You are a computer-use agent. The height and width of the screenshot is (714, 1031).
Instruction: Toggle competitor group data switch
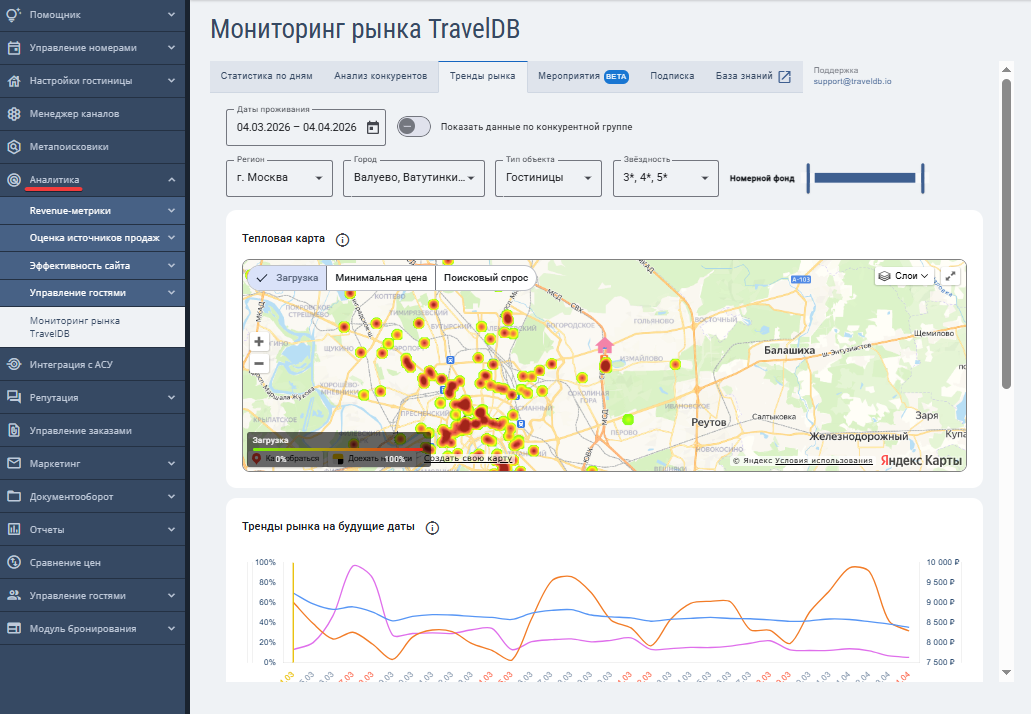(x=414, y=127)
